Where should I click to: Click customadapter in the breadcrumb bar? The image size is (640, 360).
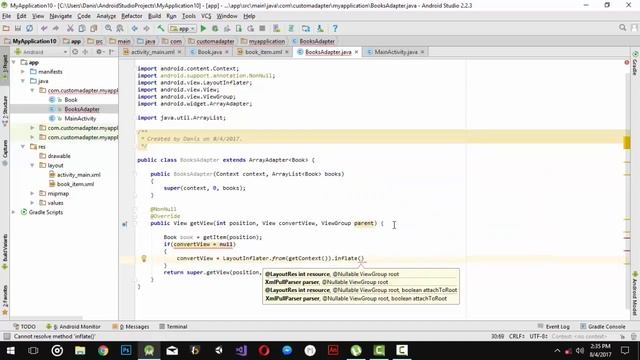click(215, 41)
